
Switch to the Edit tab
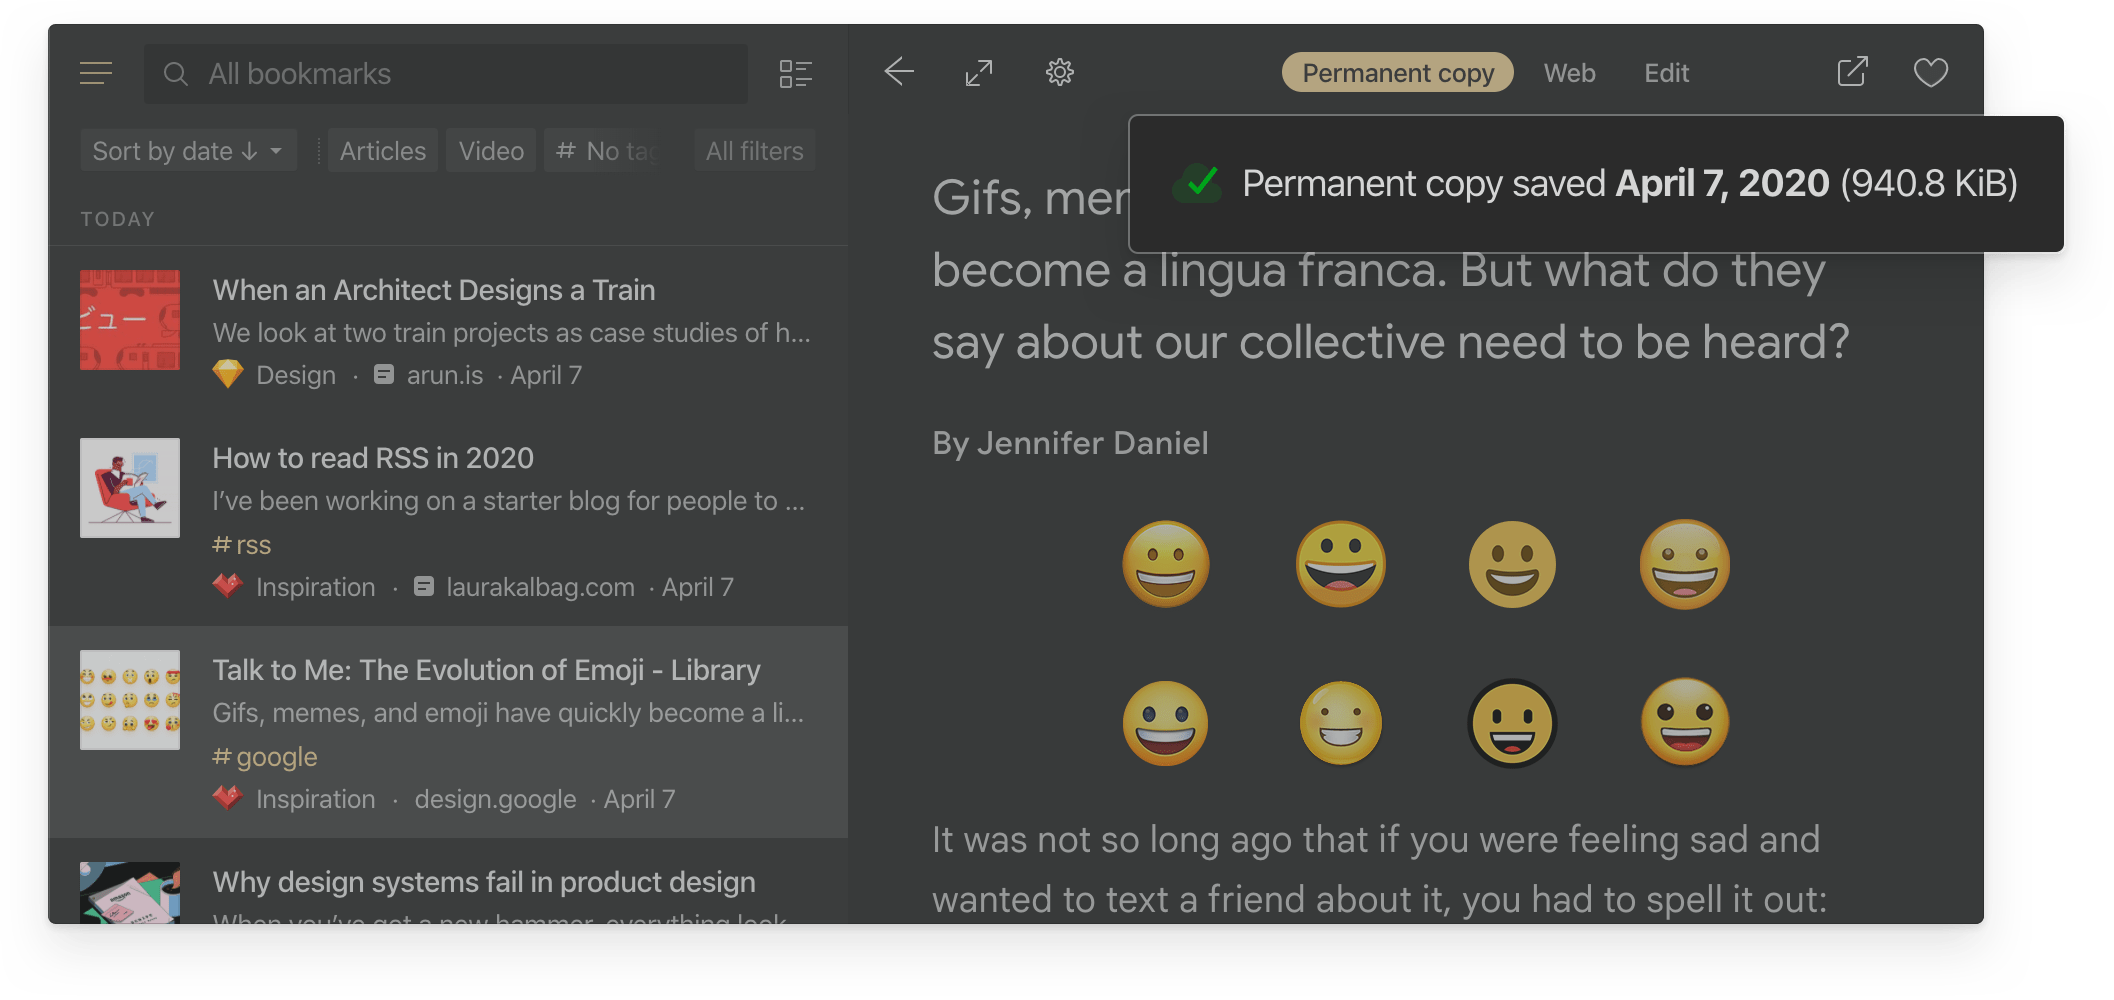(1666, 73)
